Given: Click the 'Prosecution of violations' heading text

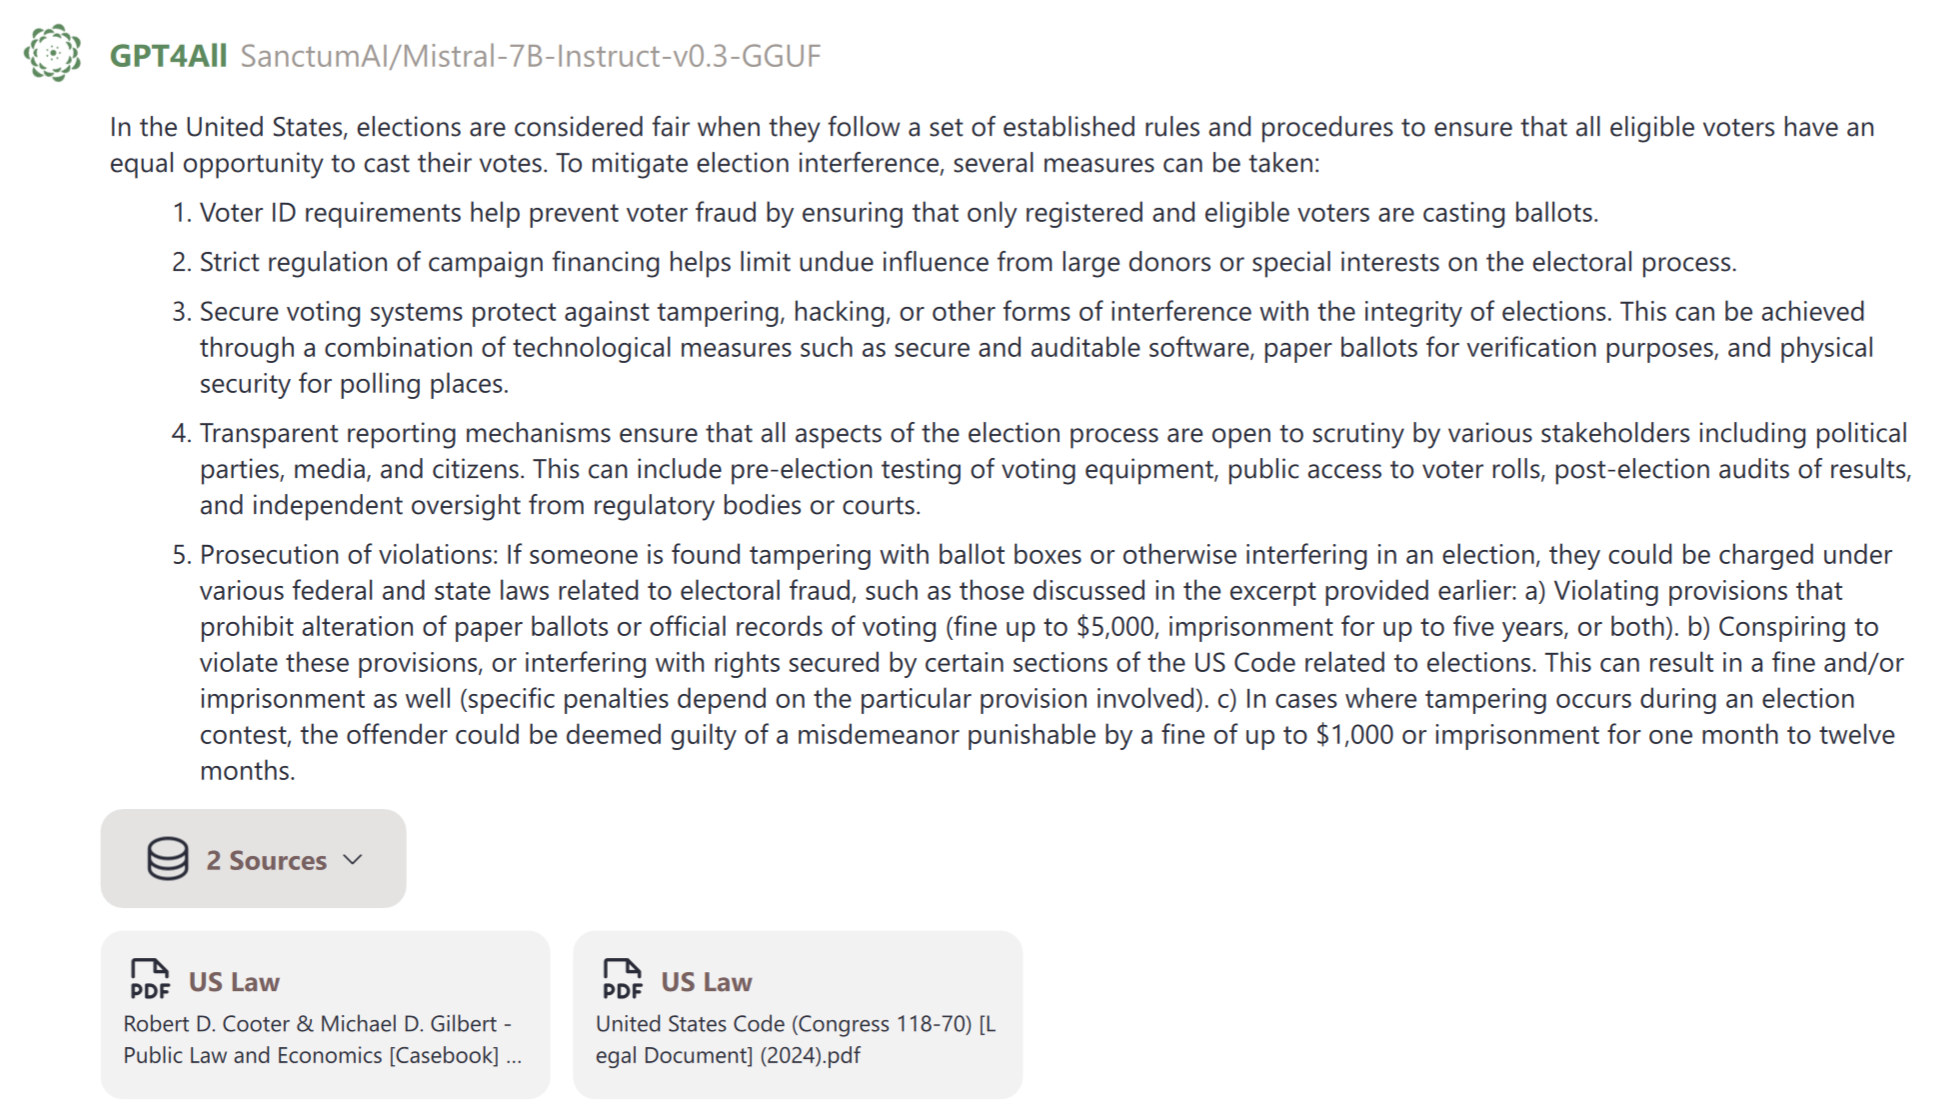Looking at the screenshot, I should click(x=347, y=555).
